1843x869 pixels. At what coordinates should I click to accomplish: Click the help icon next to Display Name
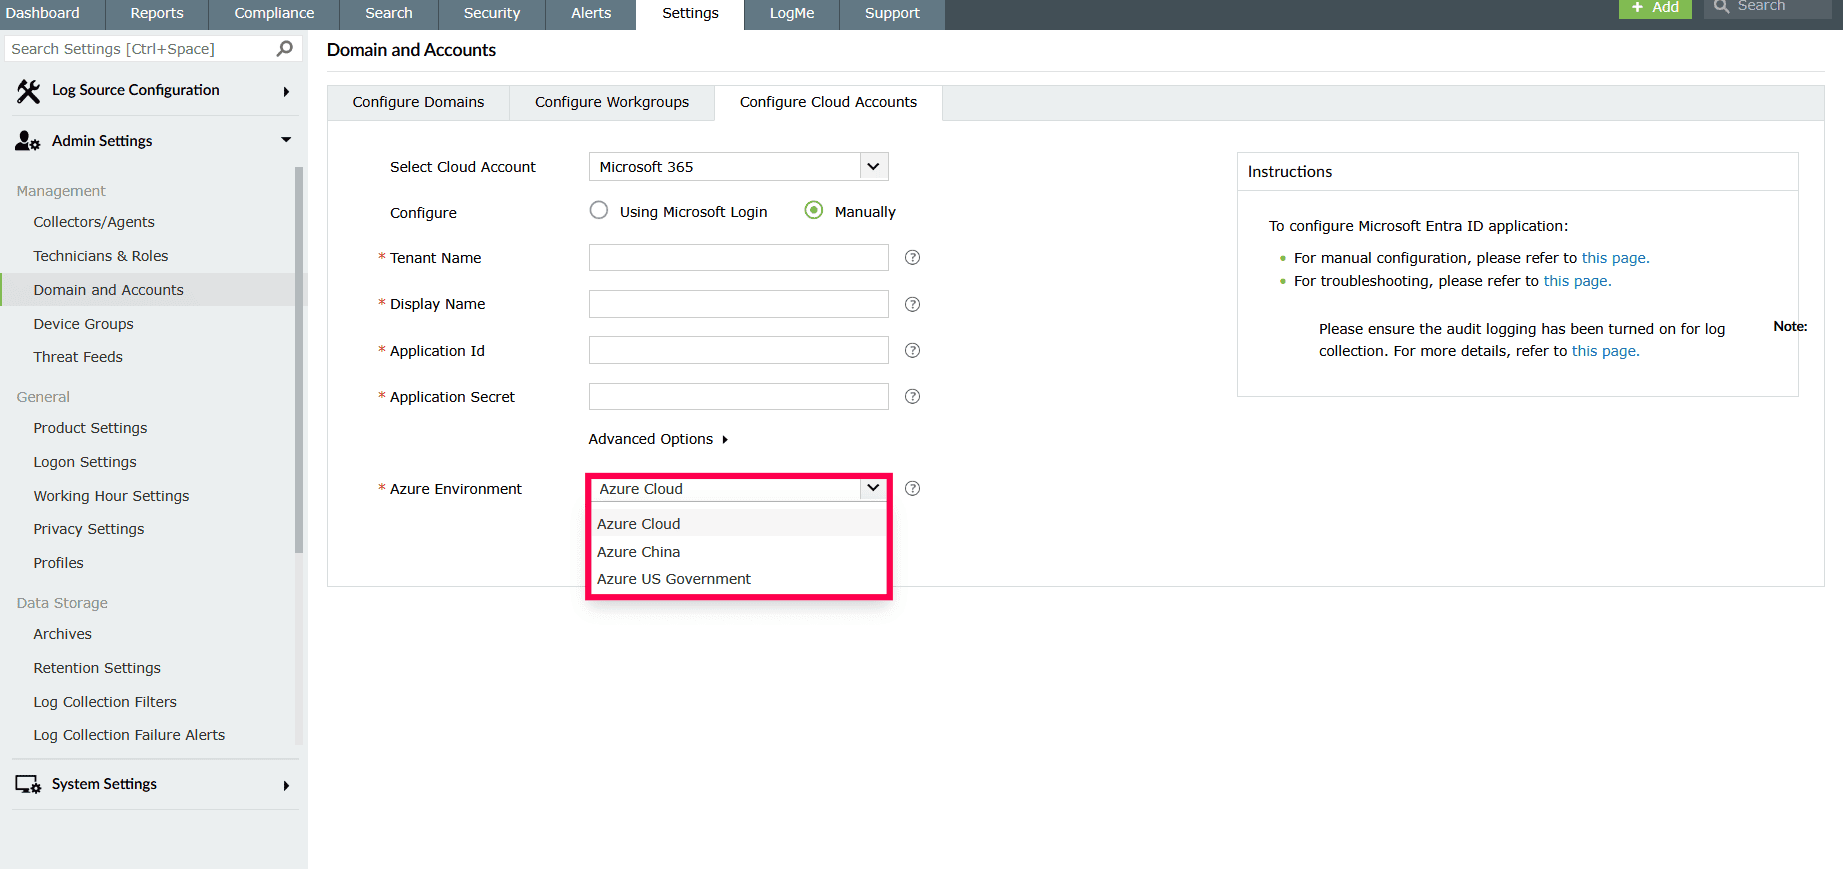(x=912, y=304)
